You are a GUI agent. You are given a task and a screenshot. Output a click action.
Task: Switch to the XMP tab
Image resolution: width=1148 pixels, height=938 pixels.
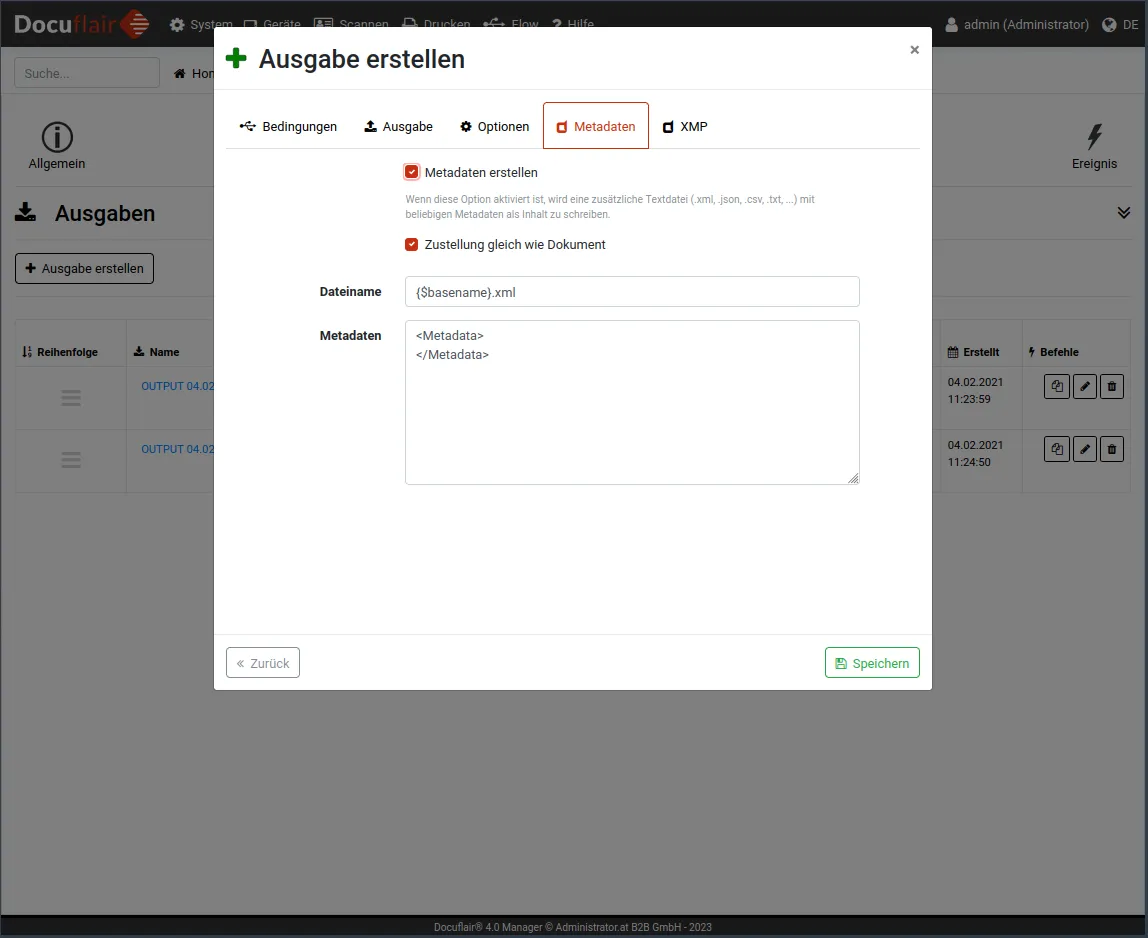685,127
